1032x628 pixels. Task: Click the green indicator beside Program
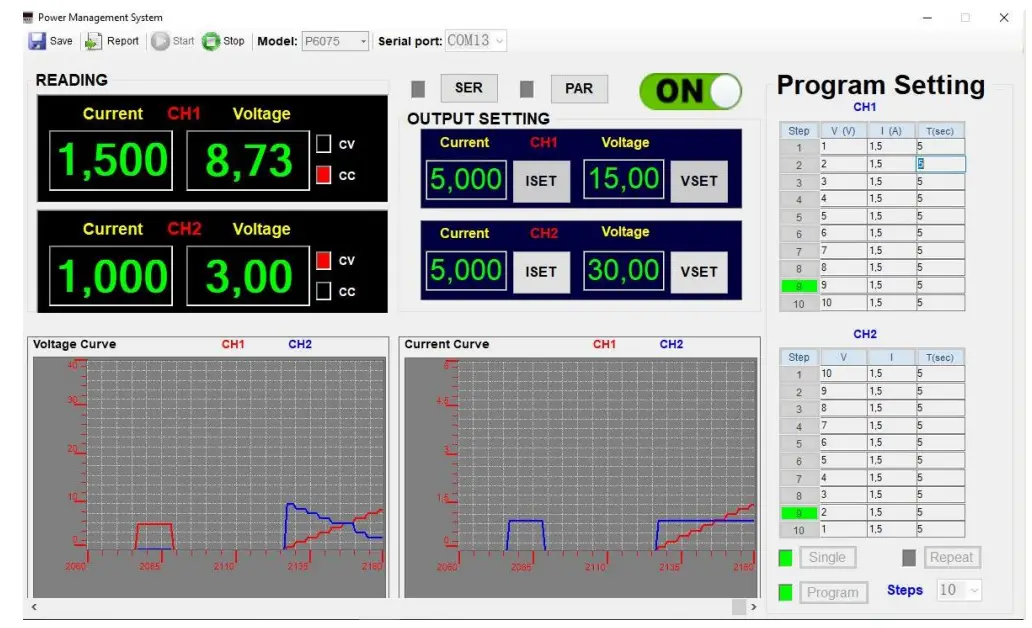coord(785,592)
